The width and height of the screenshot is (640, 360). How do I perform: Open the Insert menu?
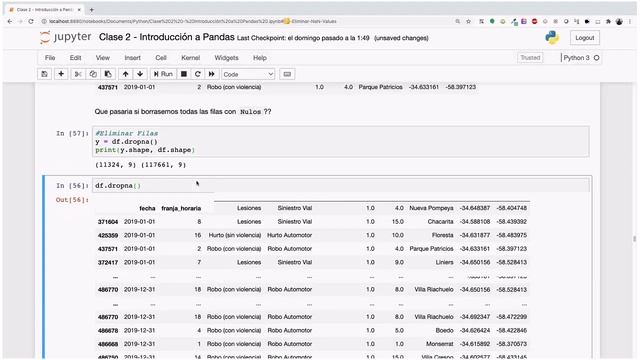pos(132,58)
